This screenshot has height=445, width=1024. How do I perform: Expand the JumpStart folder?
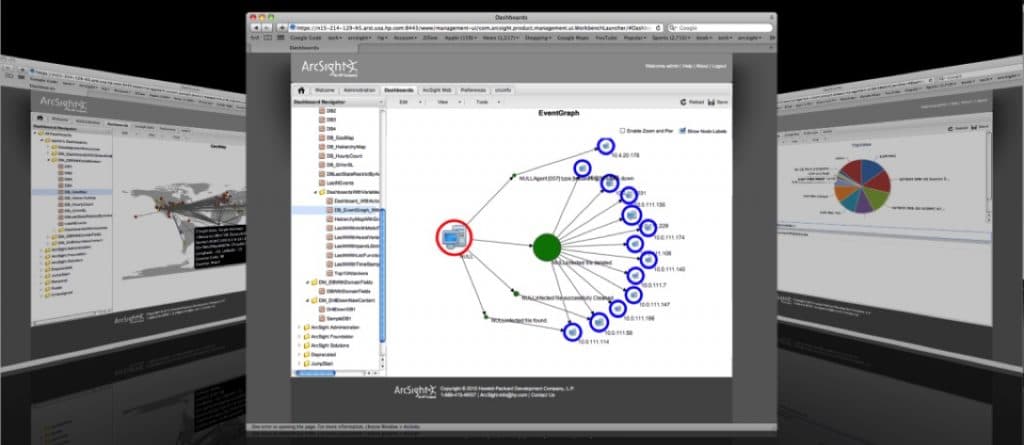(299, 363)
